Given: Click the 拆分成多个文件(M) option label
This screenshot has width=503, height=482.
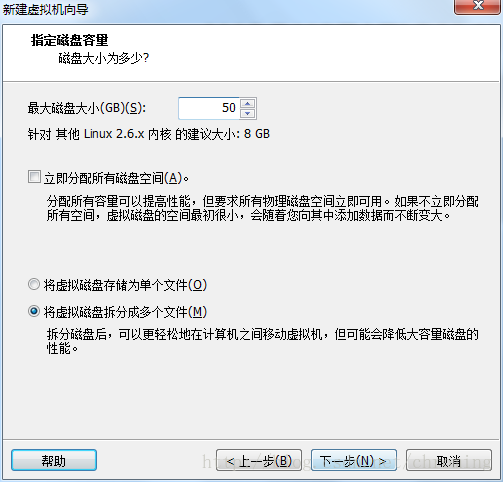Looking at the screenshot, I should click(x=125, y=312).
